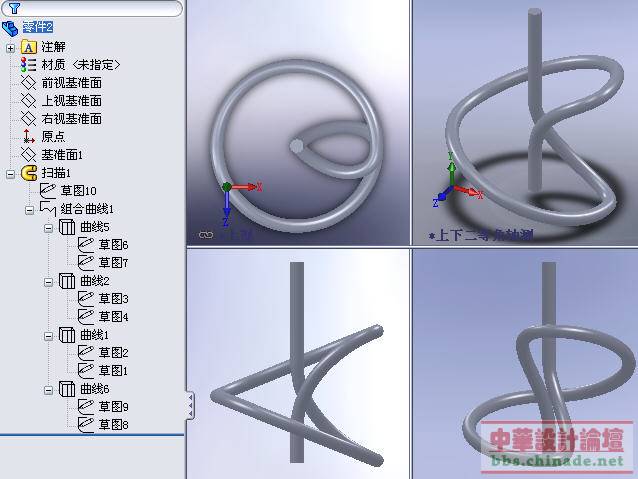
Task: Collapse the 曲线6 node
Action: (x=48, y=390)
